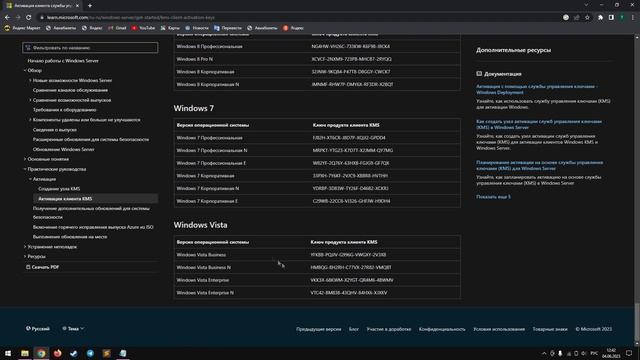This screenshot has height=360, width=640.
Task: Click the Windows 7 Профессиональная row
Action: tap(317, 138)
